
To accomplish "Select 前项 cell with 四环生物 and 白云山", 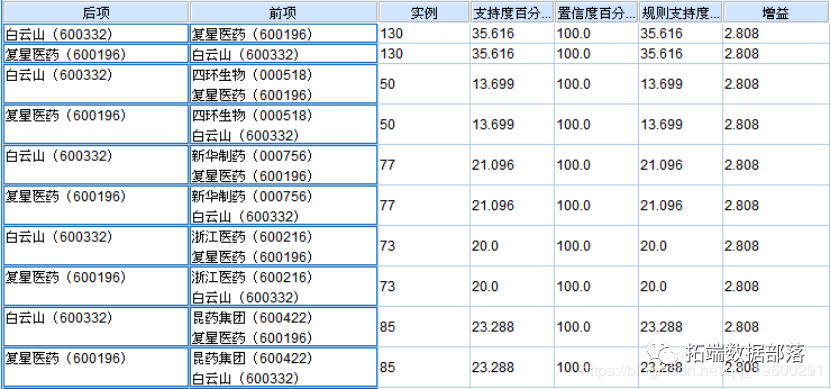I will 284,125.
